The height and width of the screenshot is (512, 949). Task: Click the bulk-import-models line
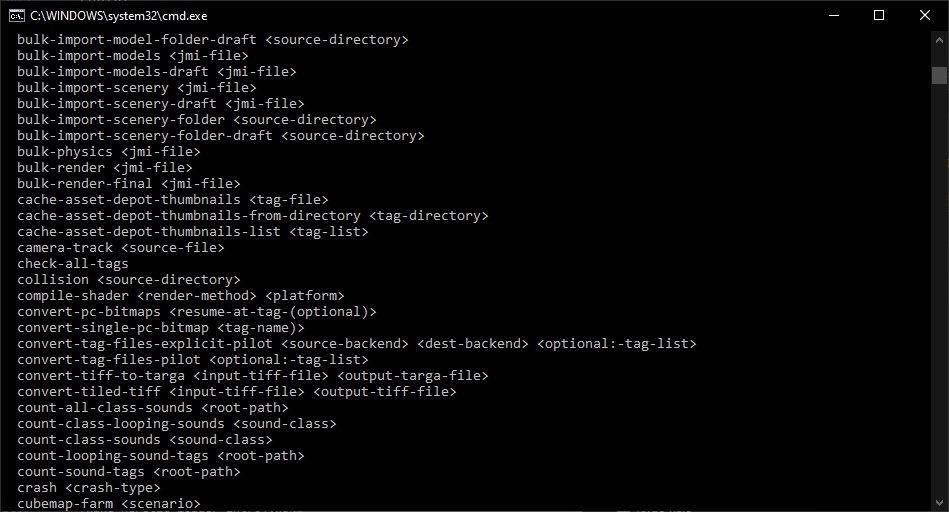[x=133, y=56]
